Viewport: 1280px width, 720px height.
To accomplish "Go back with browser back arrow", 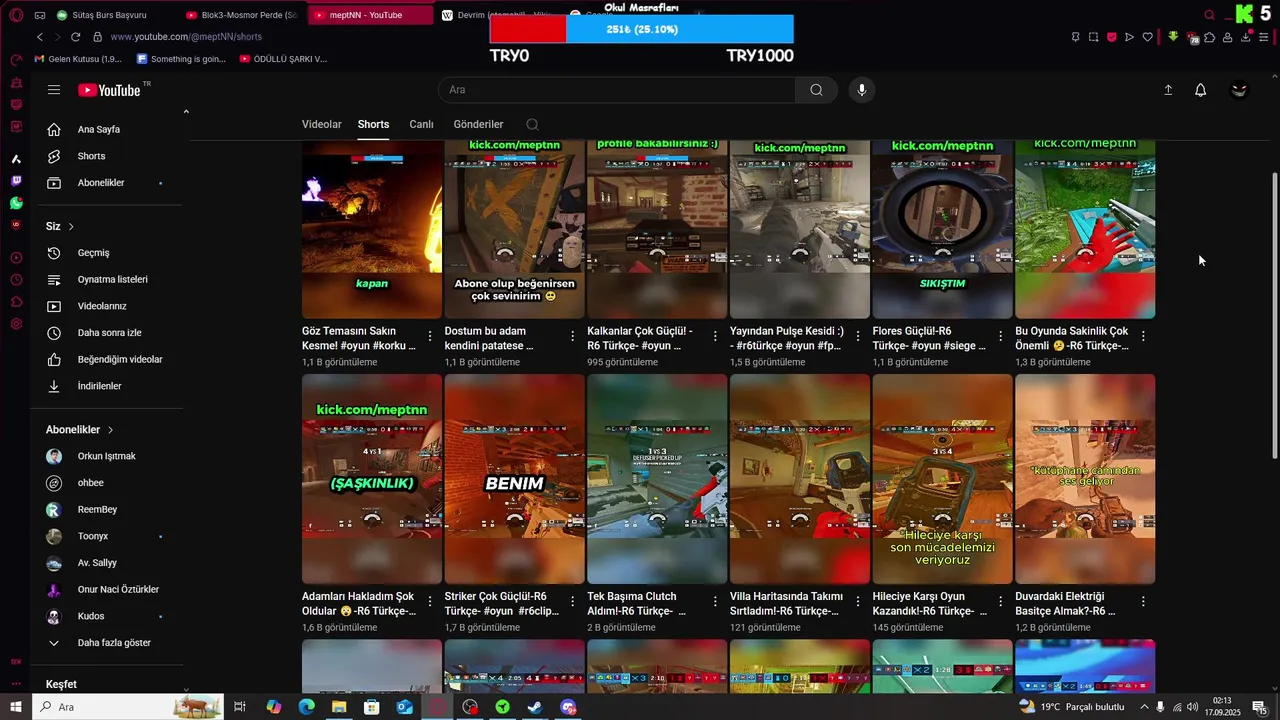I will [x=40, y=37].
